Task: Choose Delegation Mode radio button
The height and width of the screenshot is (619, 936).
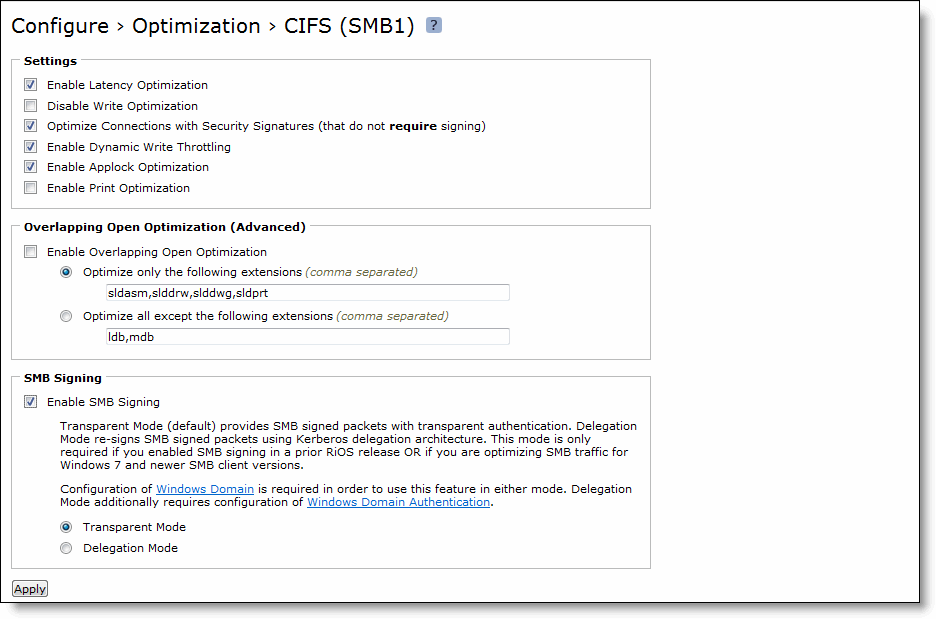Action: pos(67,548)
